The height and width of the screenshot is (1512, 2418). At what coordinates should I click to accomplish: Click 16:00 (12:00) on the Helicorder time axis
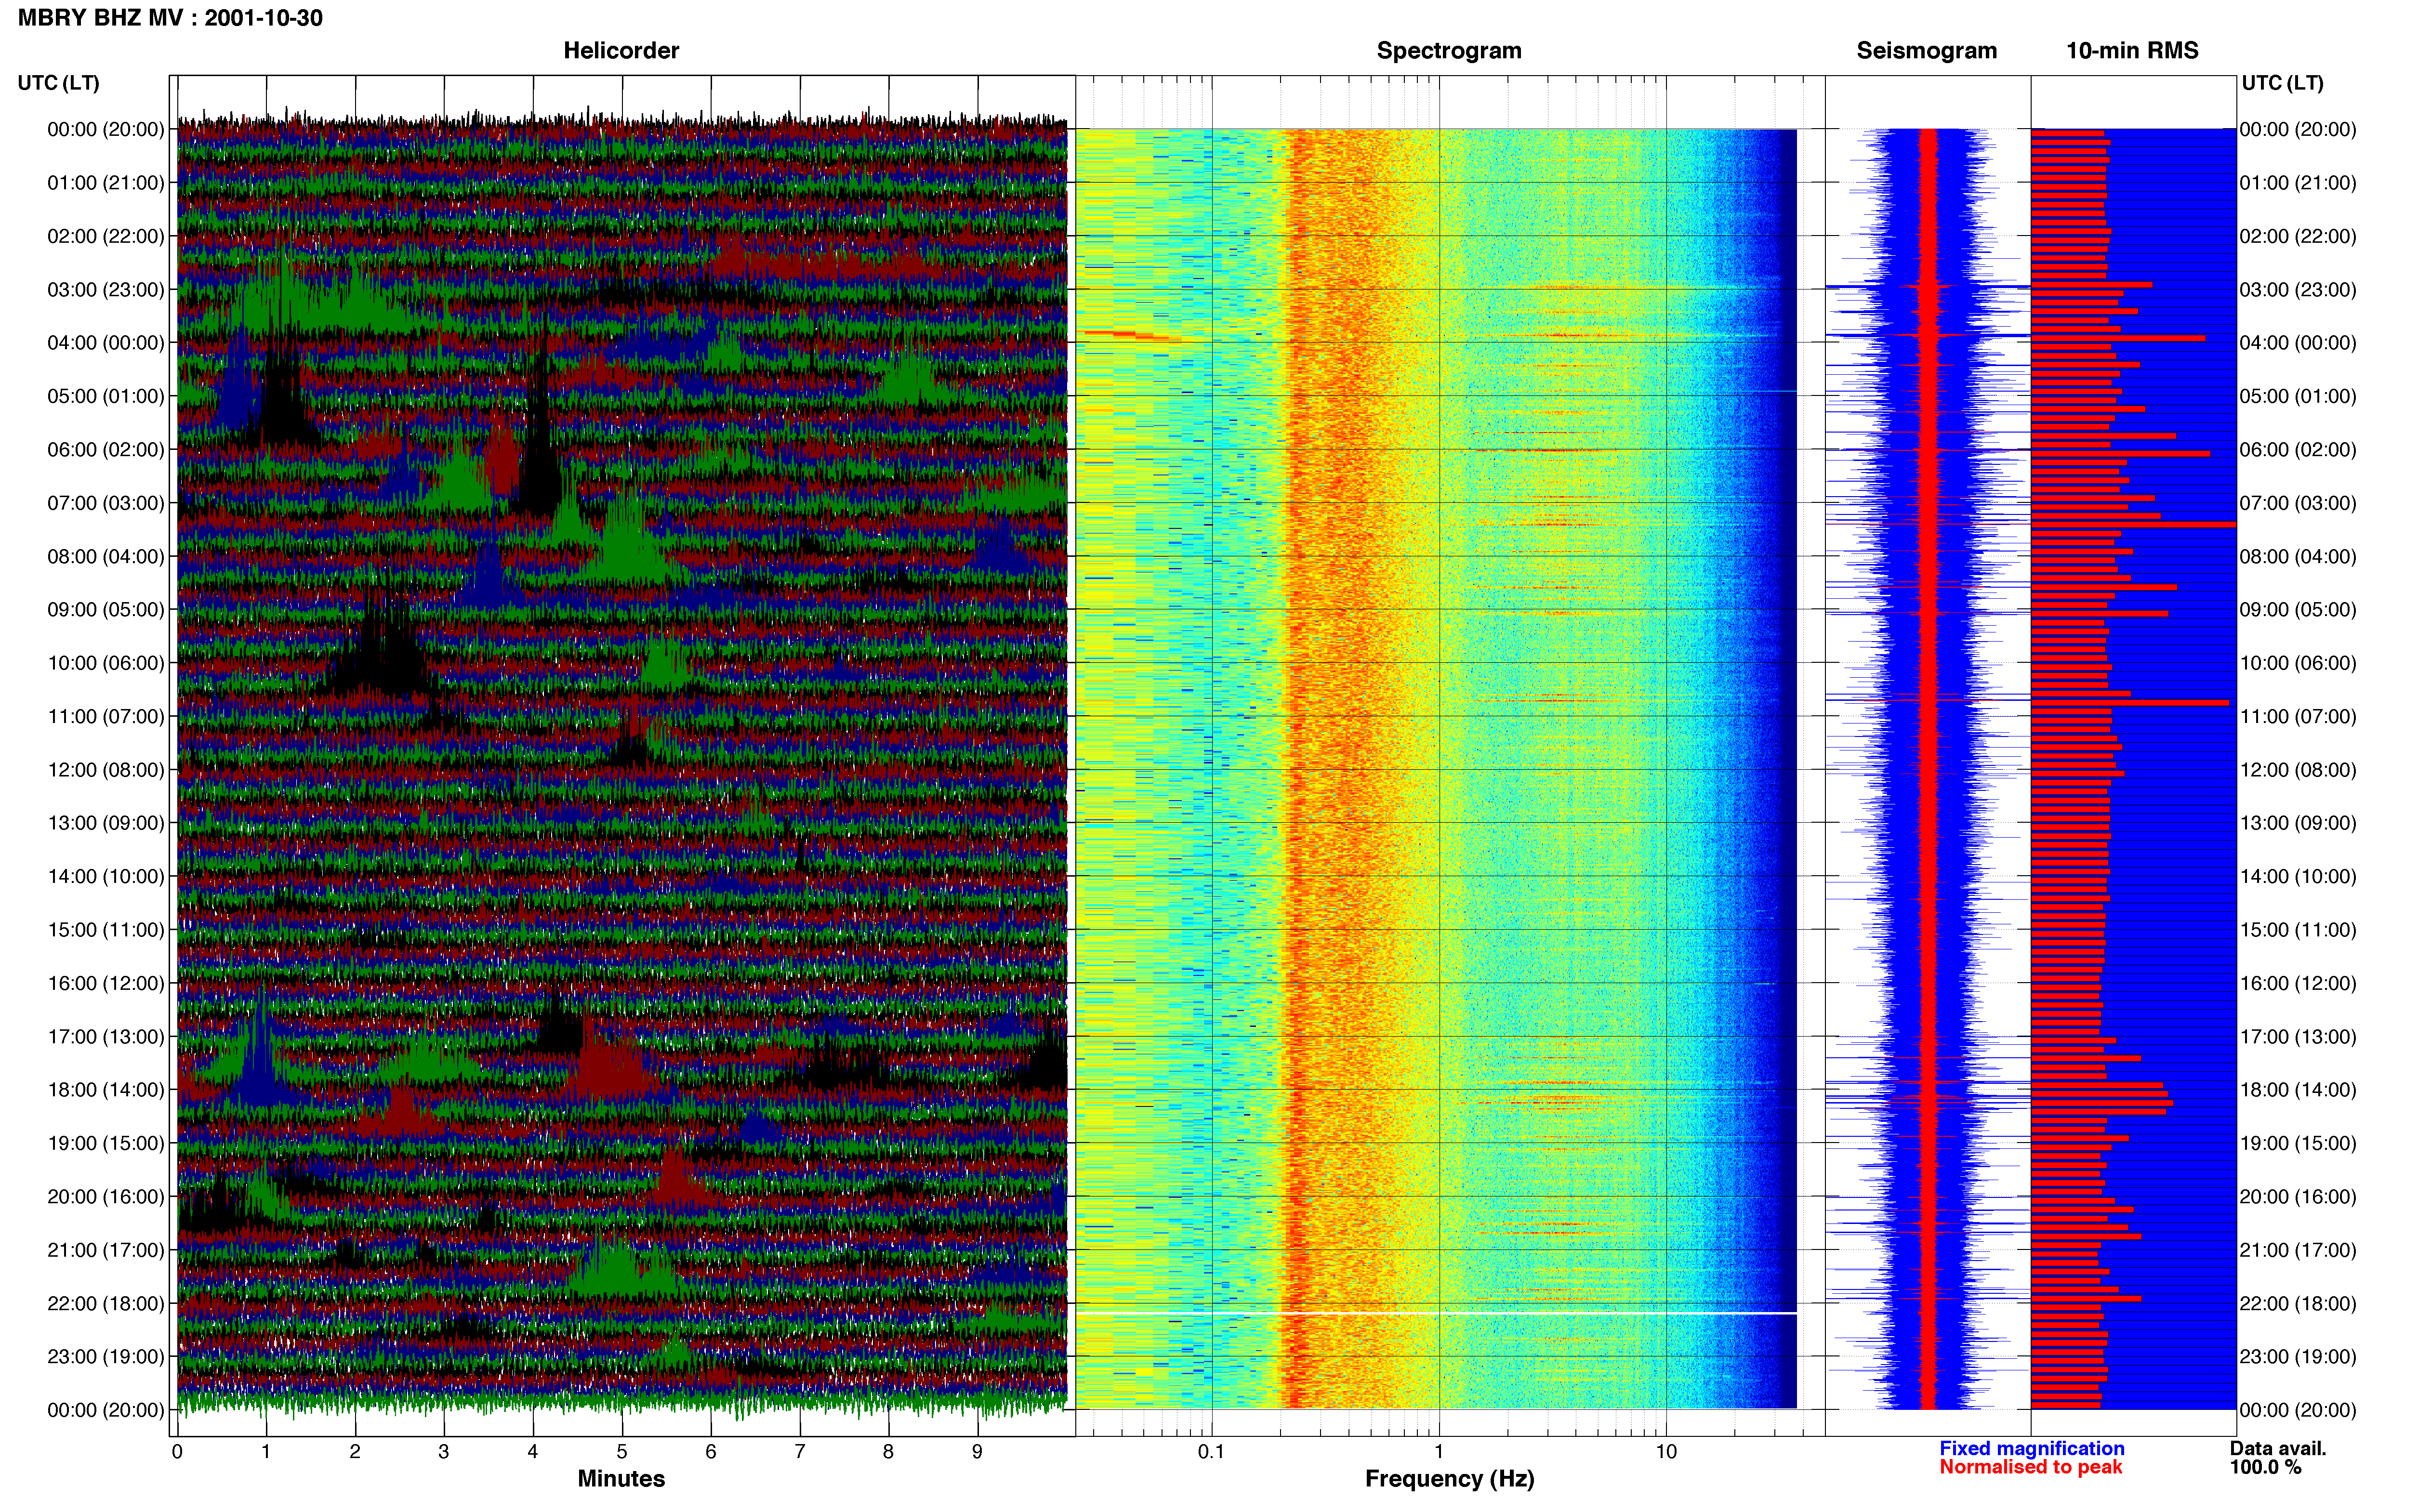point(106,983)
